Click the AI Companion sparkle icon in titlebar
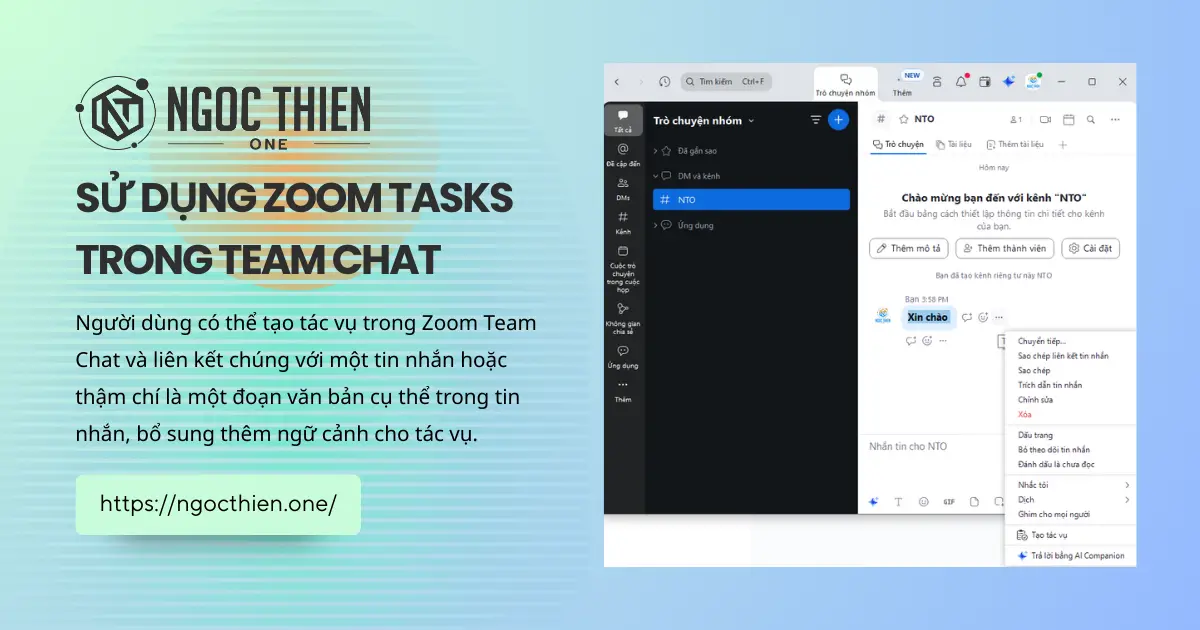This screenshot has width=1200, height=630. pyautogui.click(x=1008, y=82)
